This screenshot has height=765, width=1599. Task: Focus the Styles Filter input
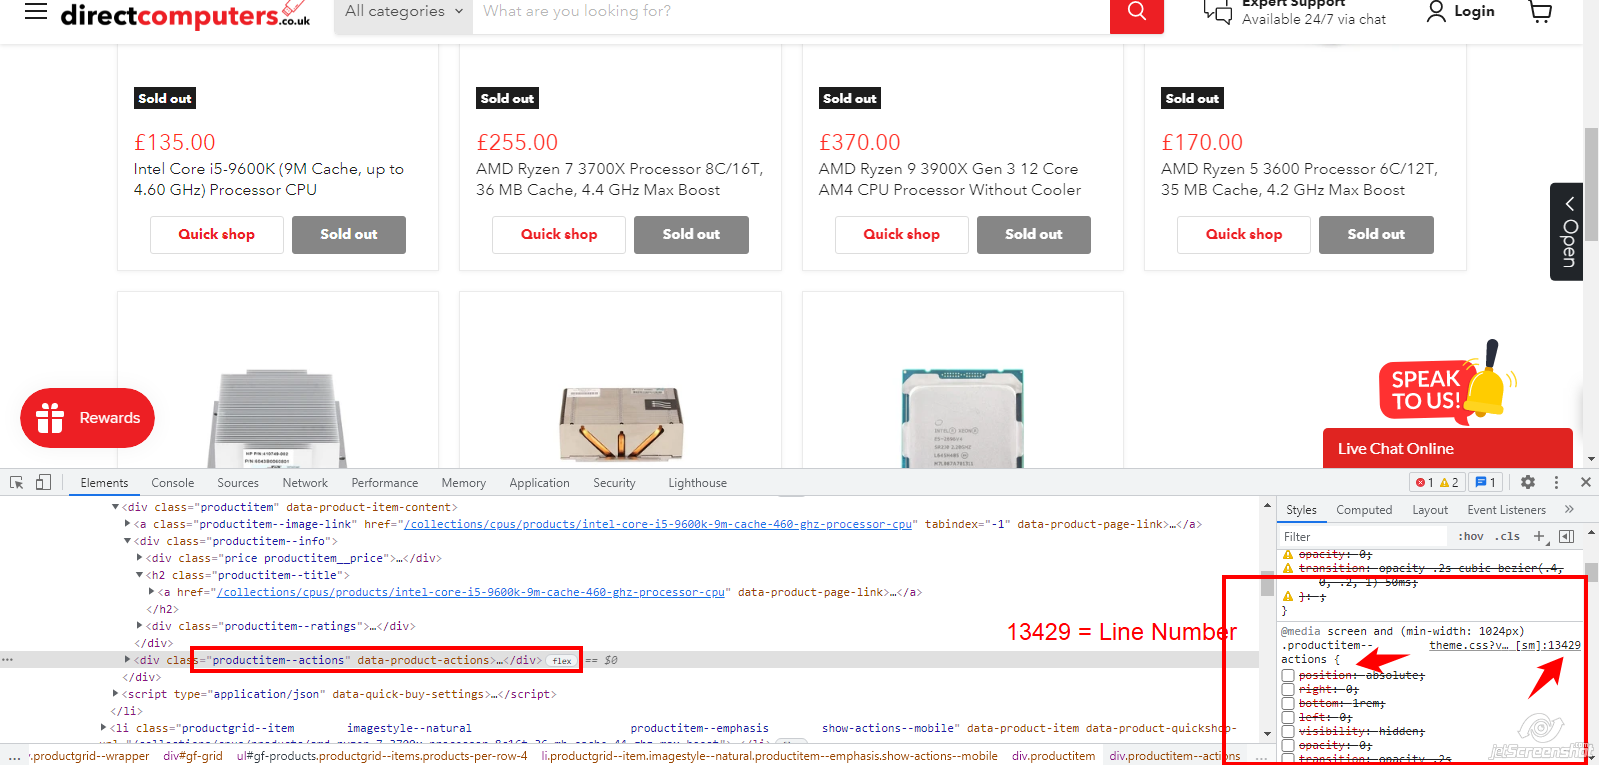point(1363,536)
